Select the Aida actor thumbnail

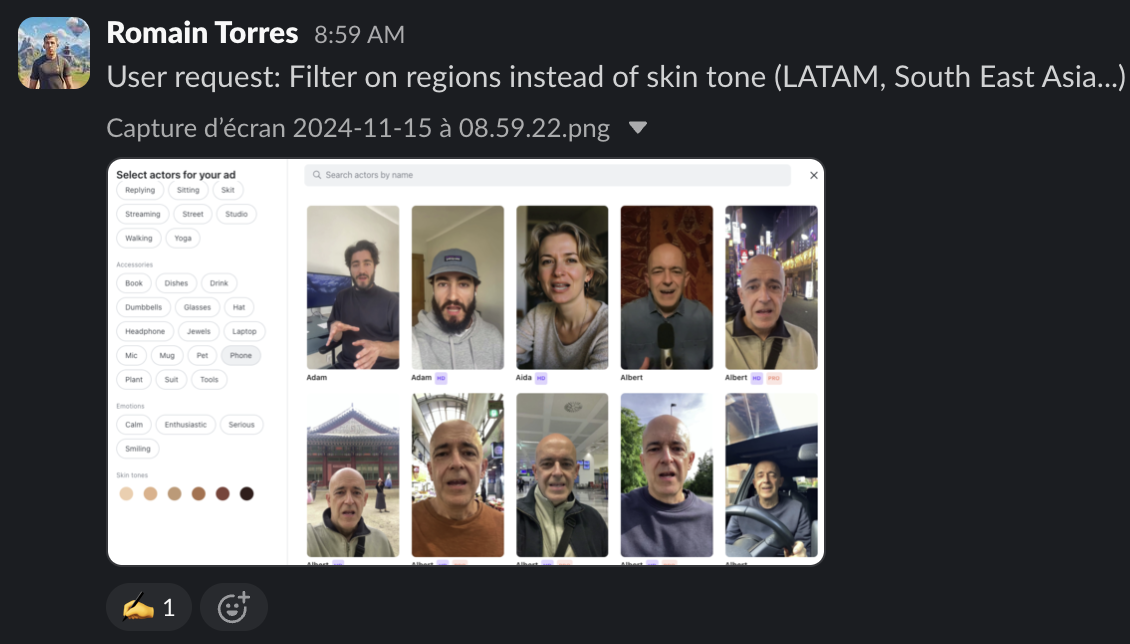[562, 287]
